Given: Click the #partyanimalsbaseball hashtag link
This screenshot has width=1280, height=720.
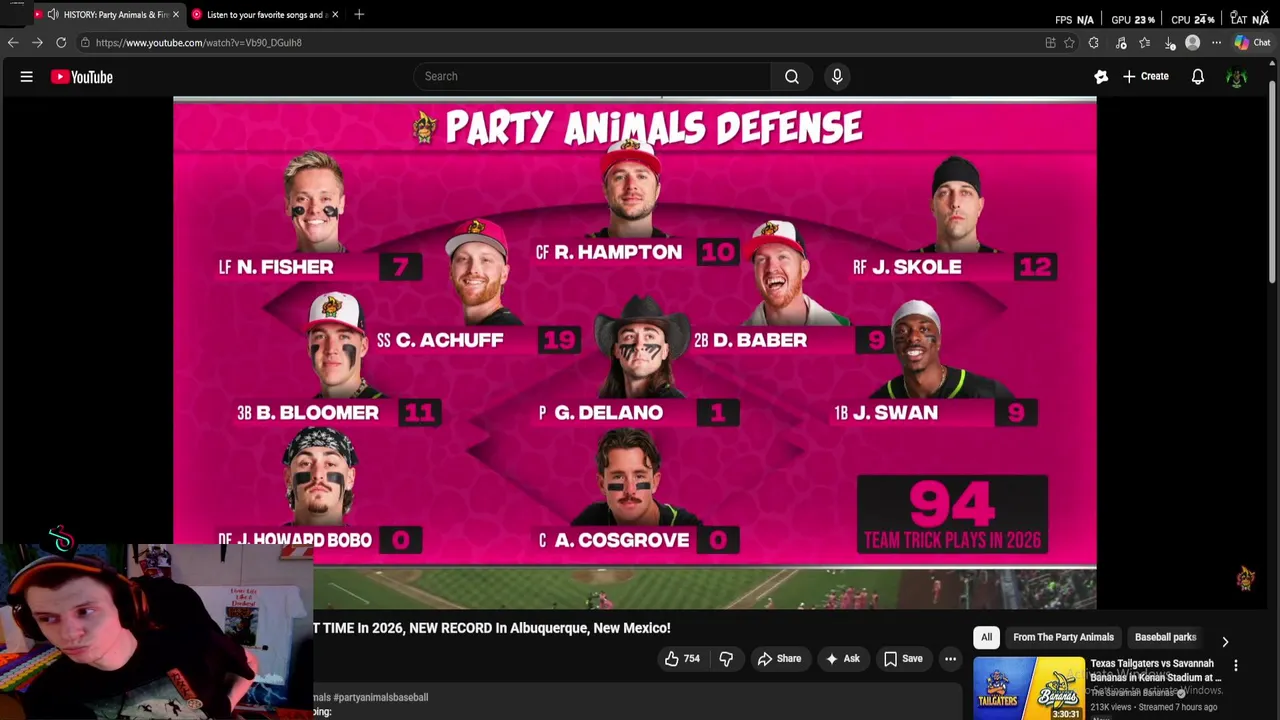Looking at the screenshot, I should click(380, 697).
